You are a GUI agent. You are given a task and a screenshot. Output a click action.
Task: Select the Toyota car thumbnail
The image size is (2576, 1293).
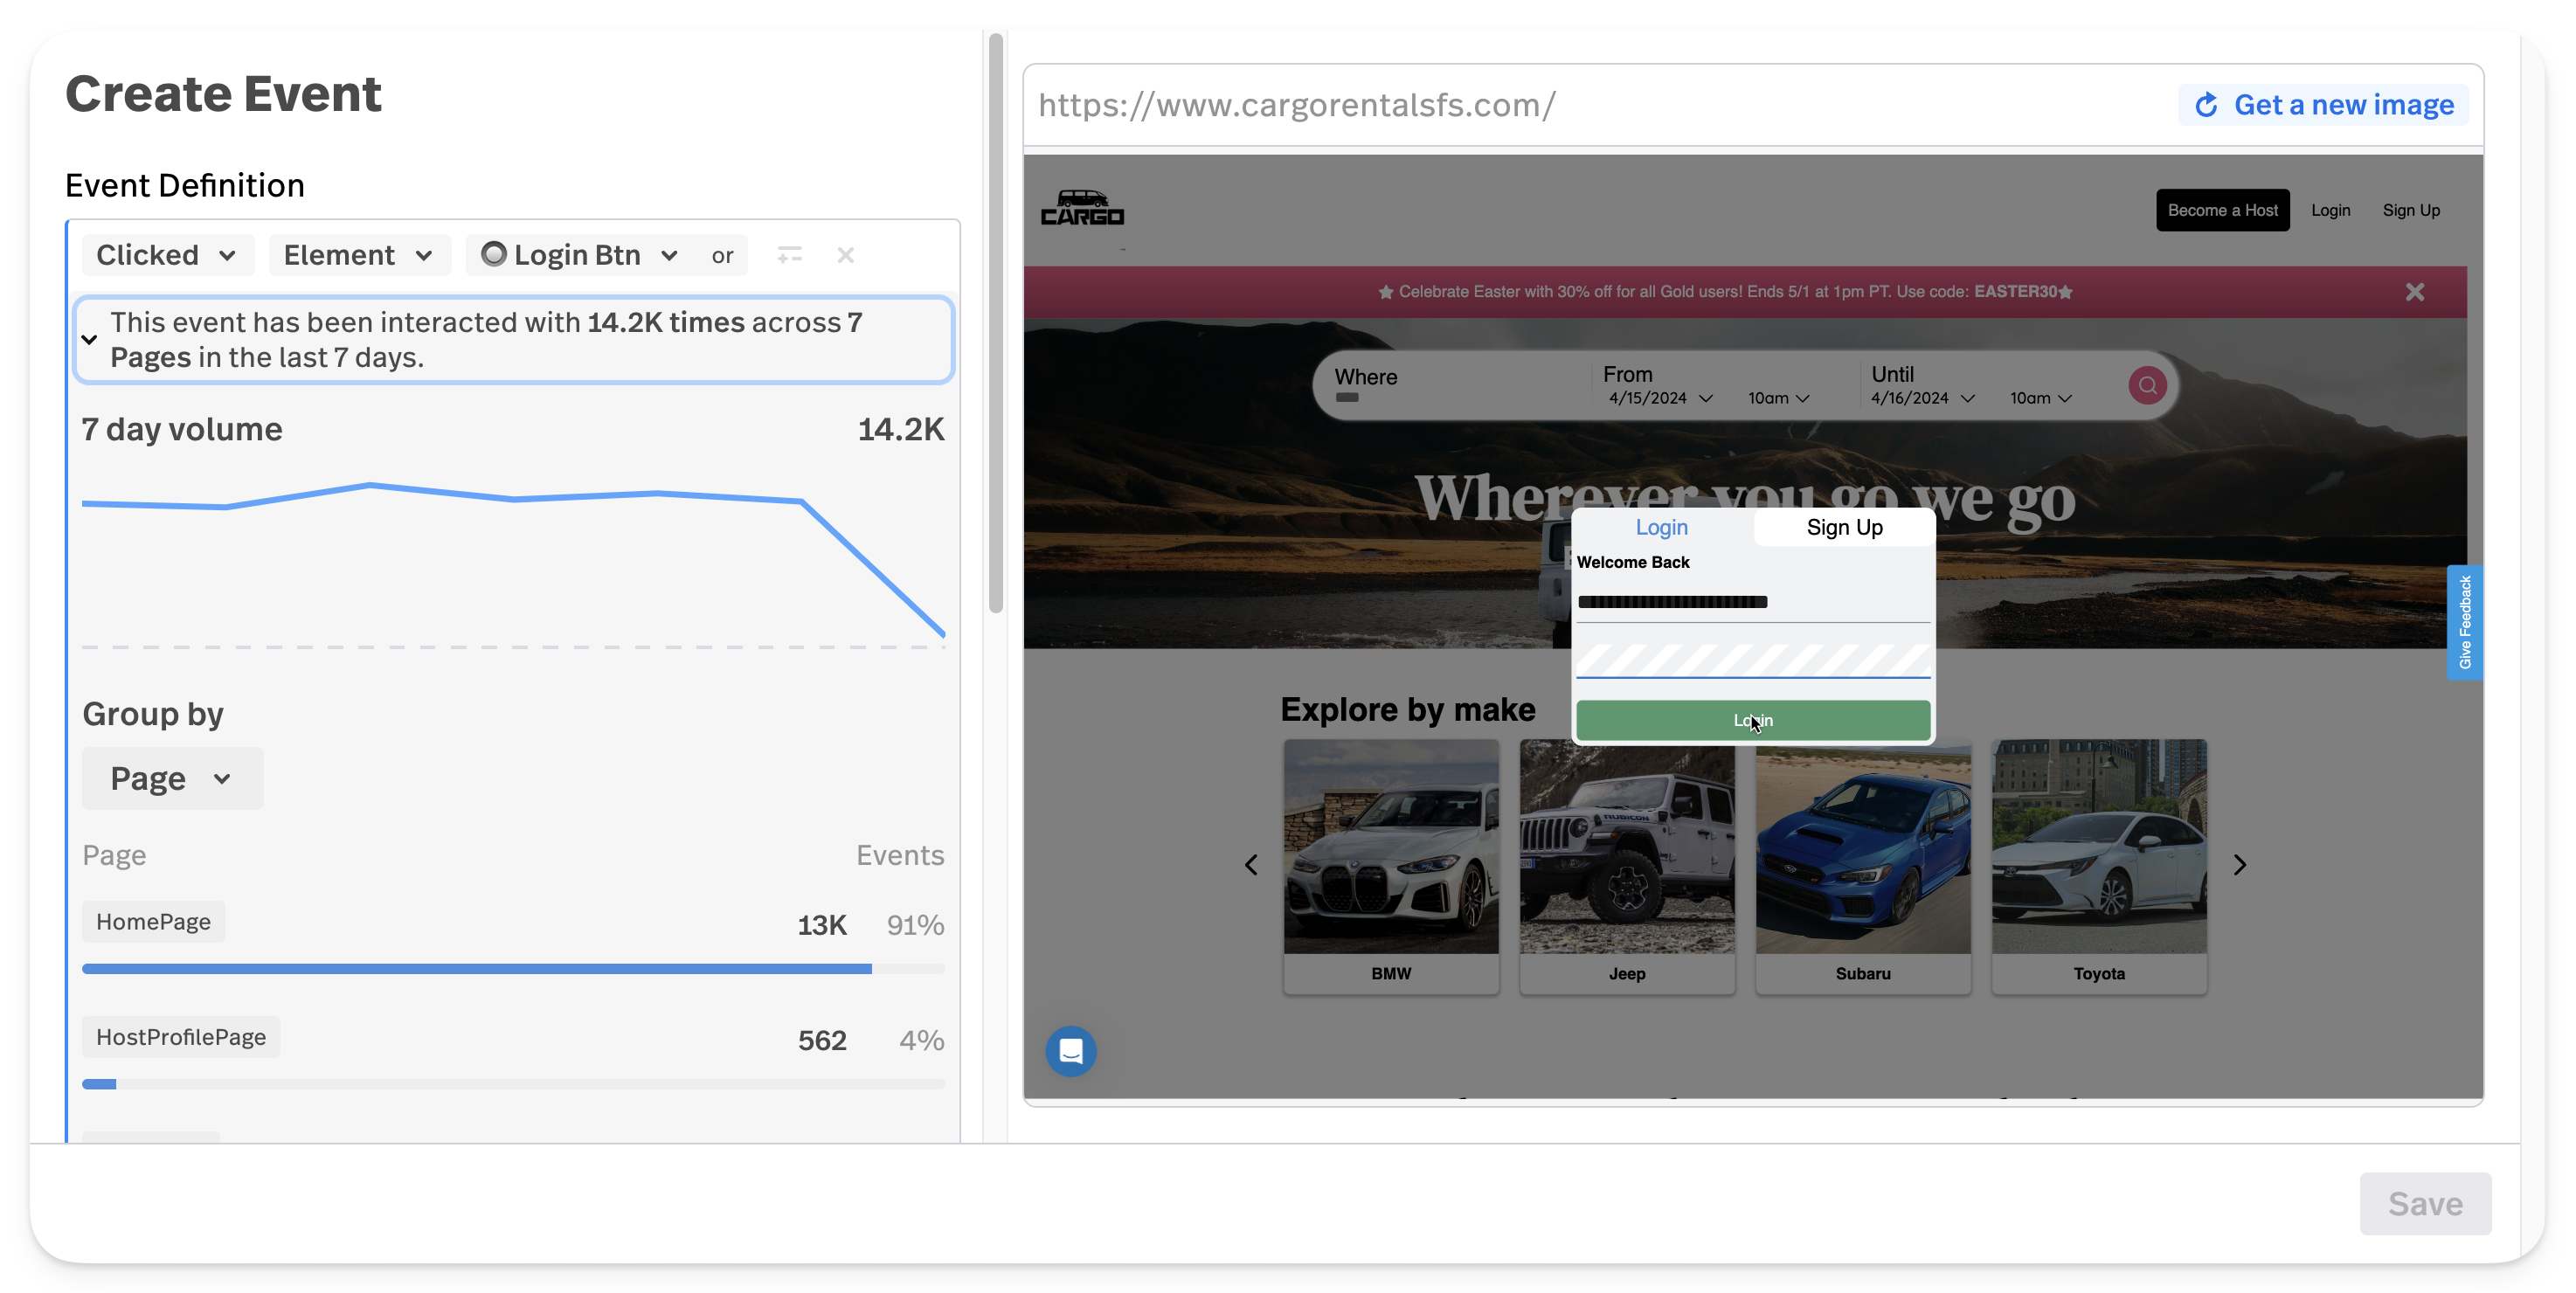click(x=2098, y=865)
